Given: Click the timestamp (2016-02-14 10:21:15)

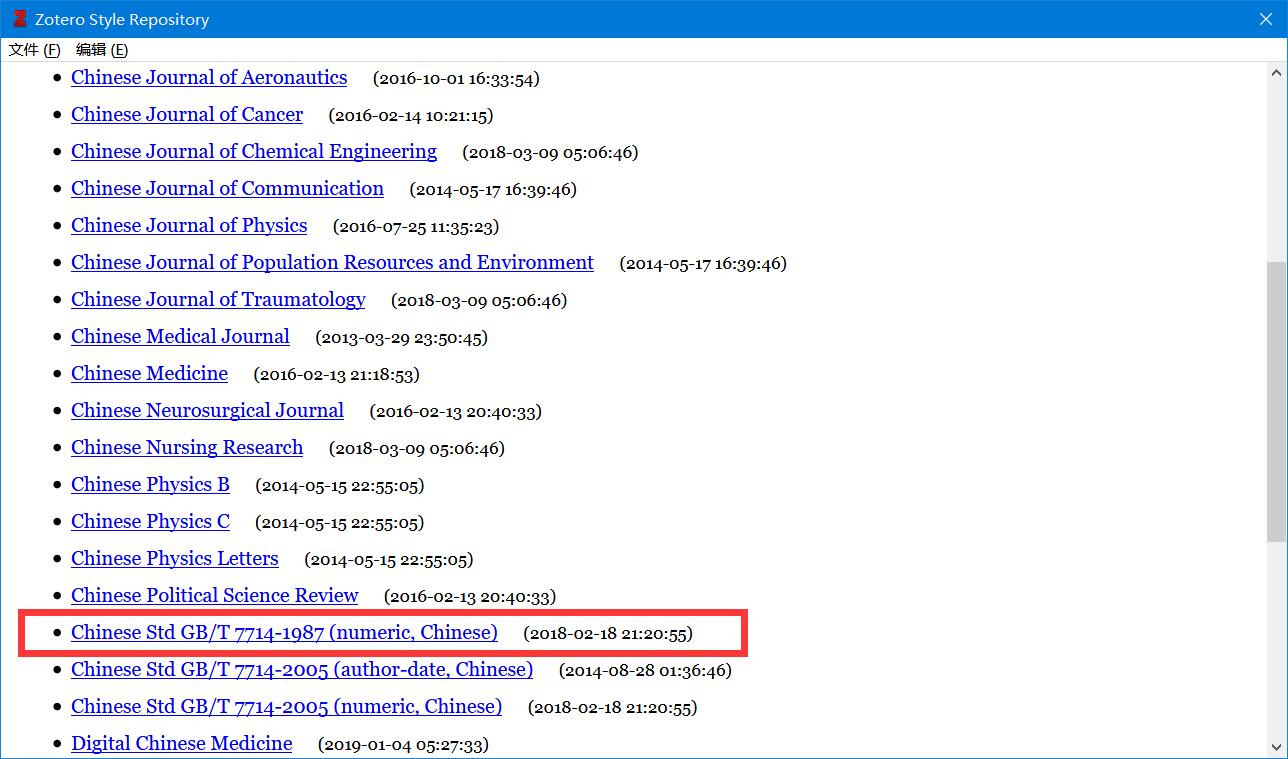Looking at the screenshot, I should click(x=411, y=116).
